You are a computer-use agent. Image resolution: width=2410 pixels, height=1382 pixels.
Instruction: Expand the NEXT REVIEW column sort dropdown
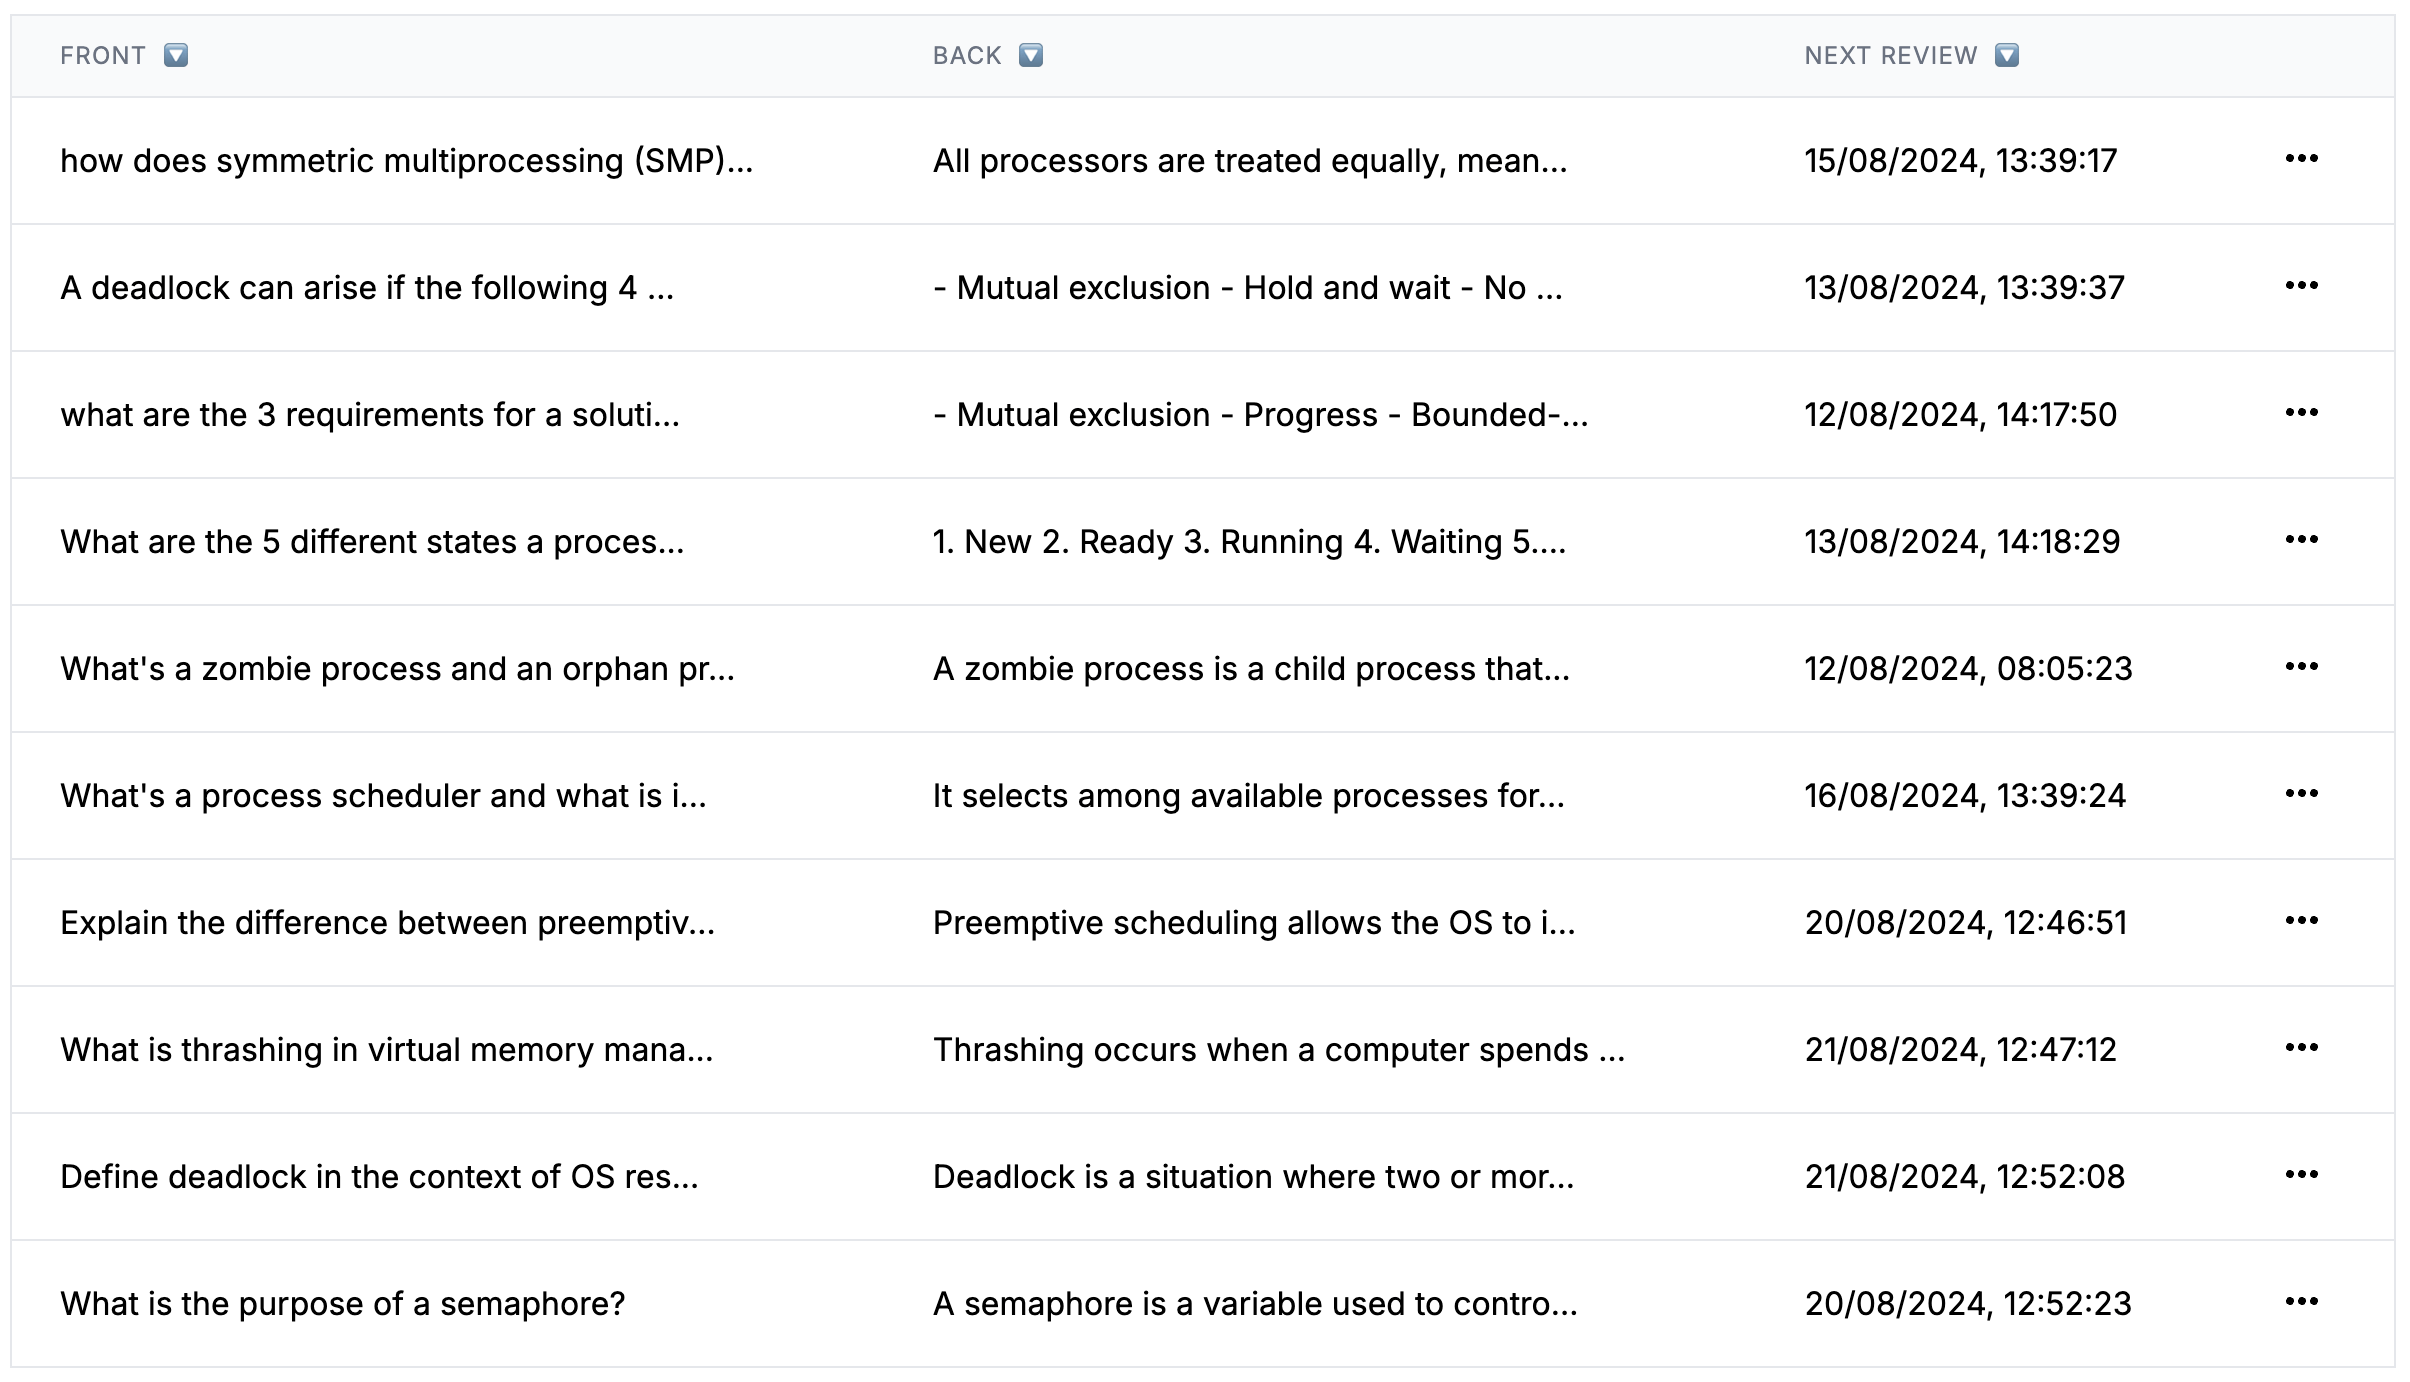pos(2007,55)
